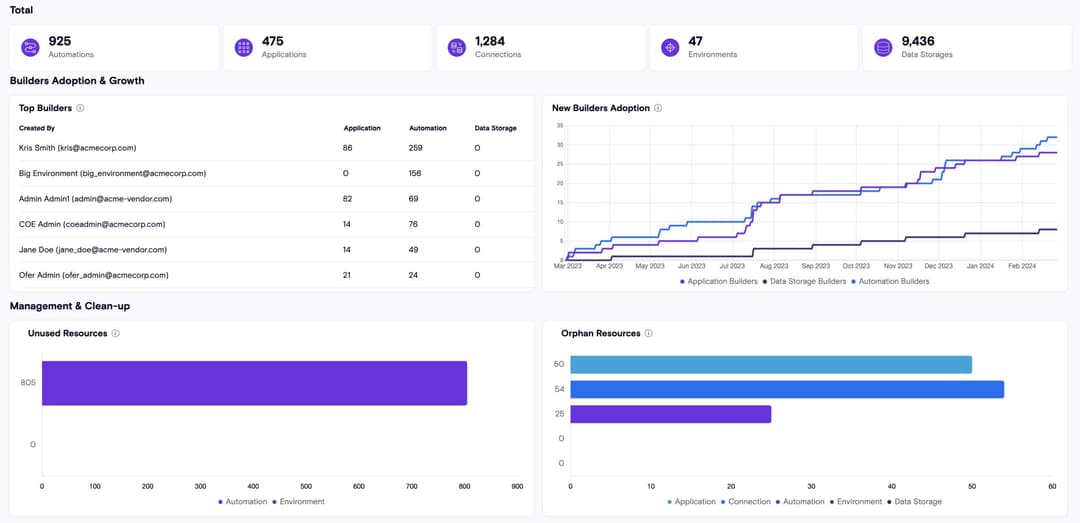1080x523 pixels.
Task: Open the info tooltip beside Top Builders
Action: 80,108
